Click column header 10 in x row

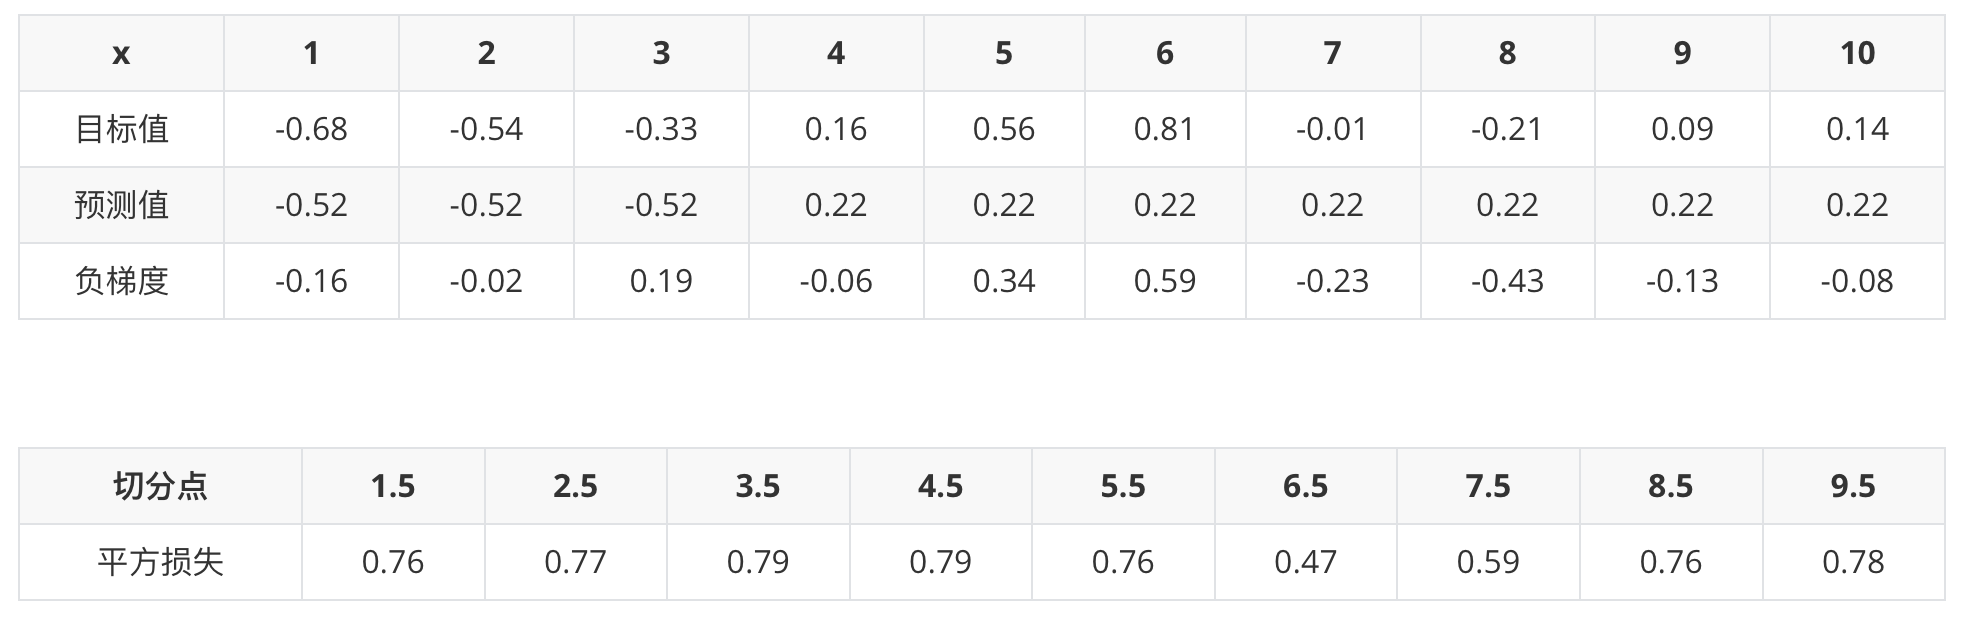tap(1857, 53)
